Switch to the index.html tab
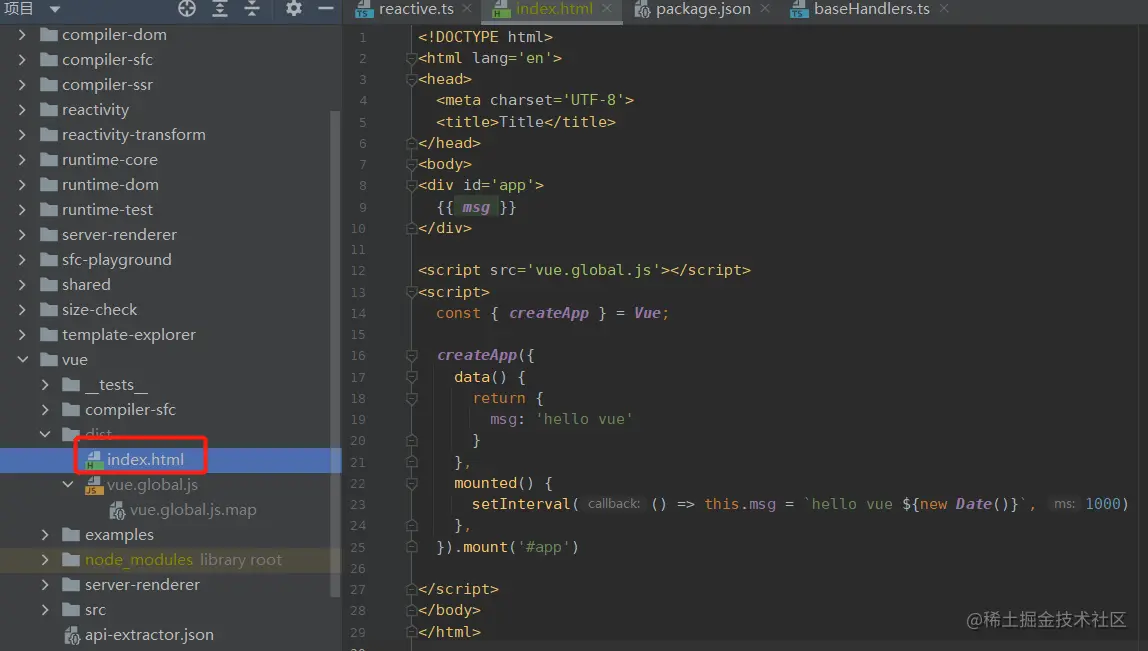The image size is (1148, 651). click(554, 9)
